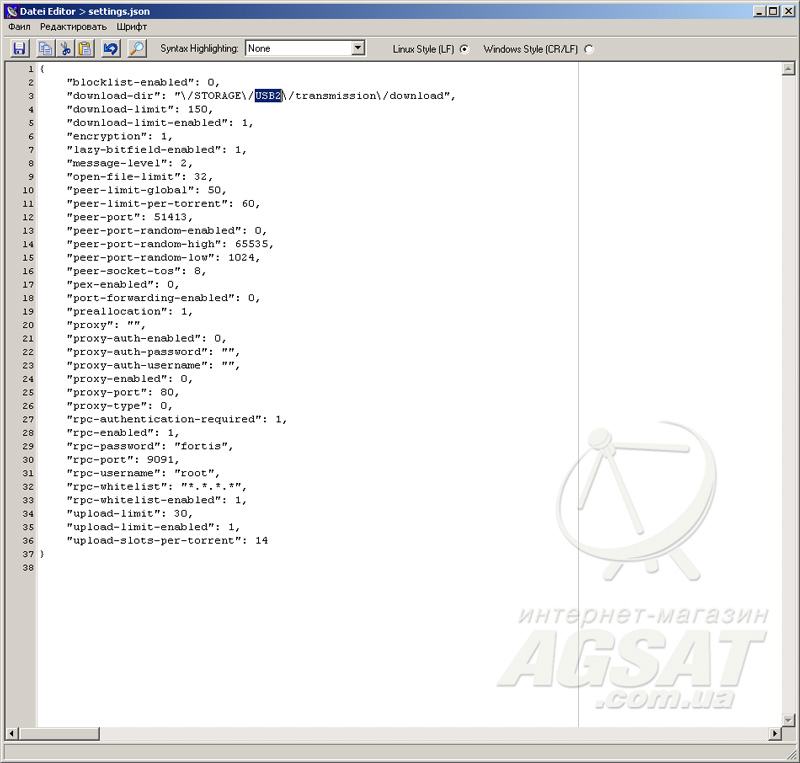Screen dimensions: 800x763
Task: Open the Шрифт menu
Action: tap(132, 27)
